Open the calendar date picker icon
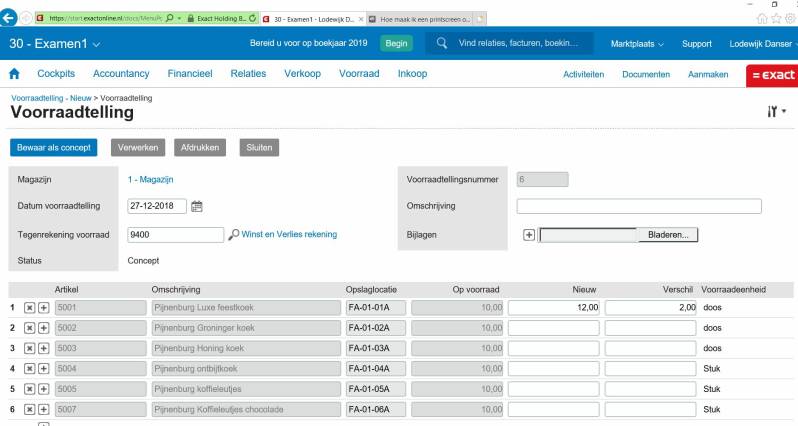This screenshot has width=798, height=426. tap(197, 206)
